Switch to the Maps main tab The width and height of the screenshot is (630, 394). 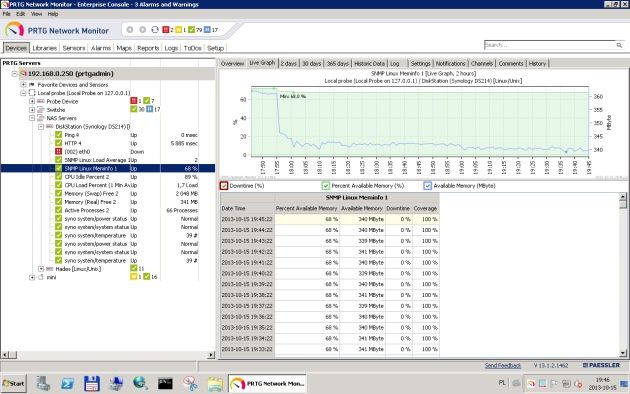[124, 48]
